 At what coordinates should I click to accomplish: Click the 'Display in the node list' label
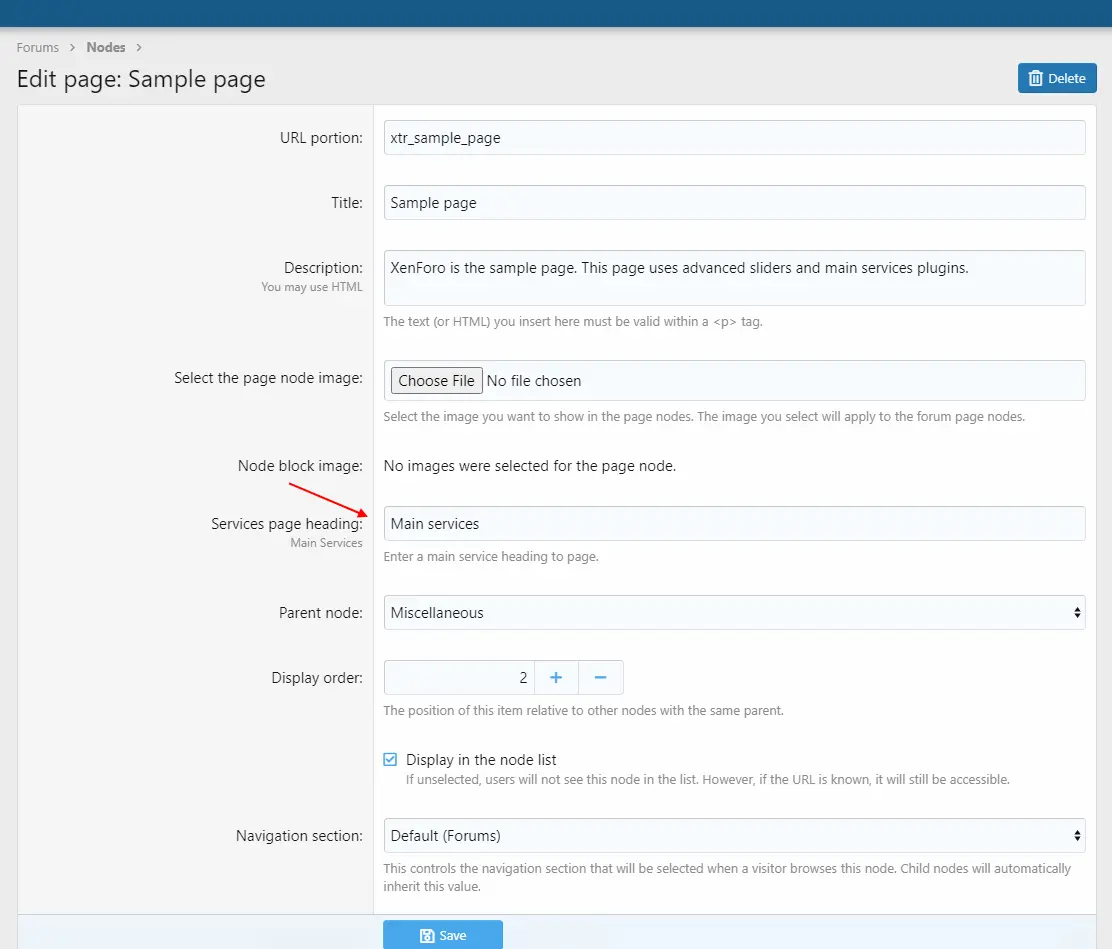[481, 760]
